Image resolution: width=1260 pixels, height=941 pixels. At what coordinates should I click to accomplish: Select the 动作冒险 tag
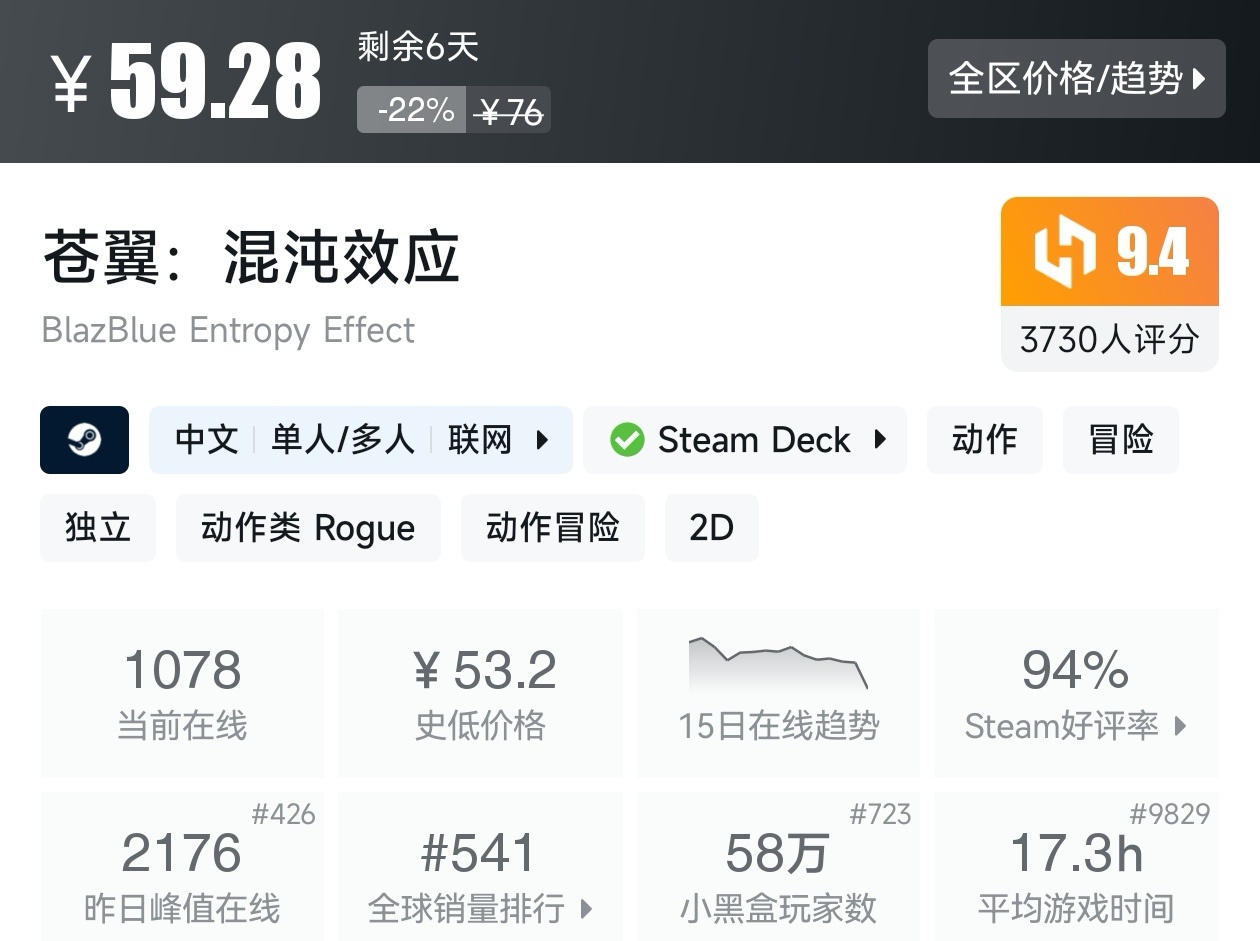pyautogui.click(x=552, y=527)
